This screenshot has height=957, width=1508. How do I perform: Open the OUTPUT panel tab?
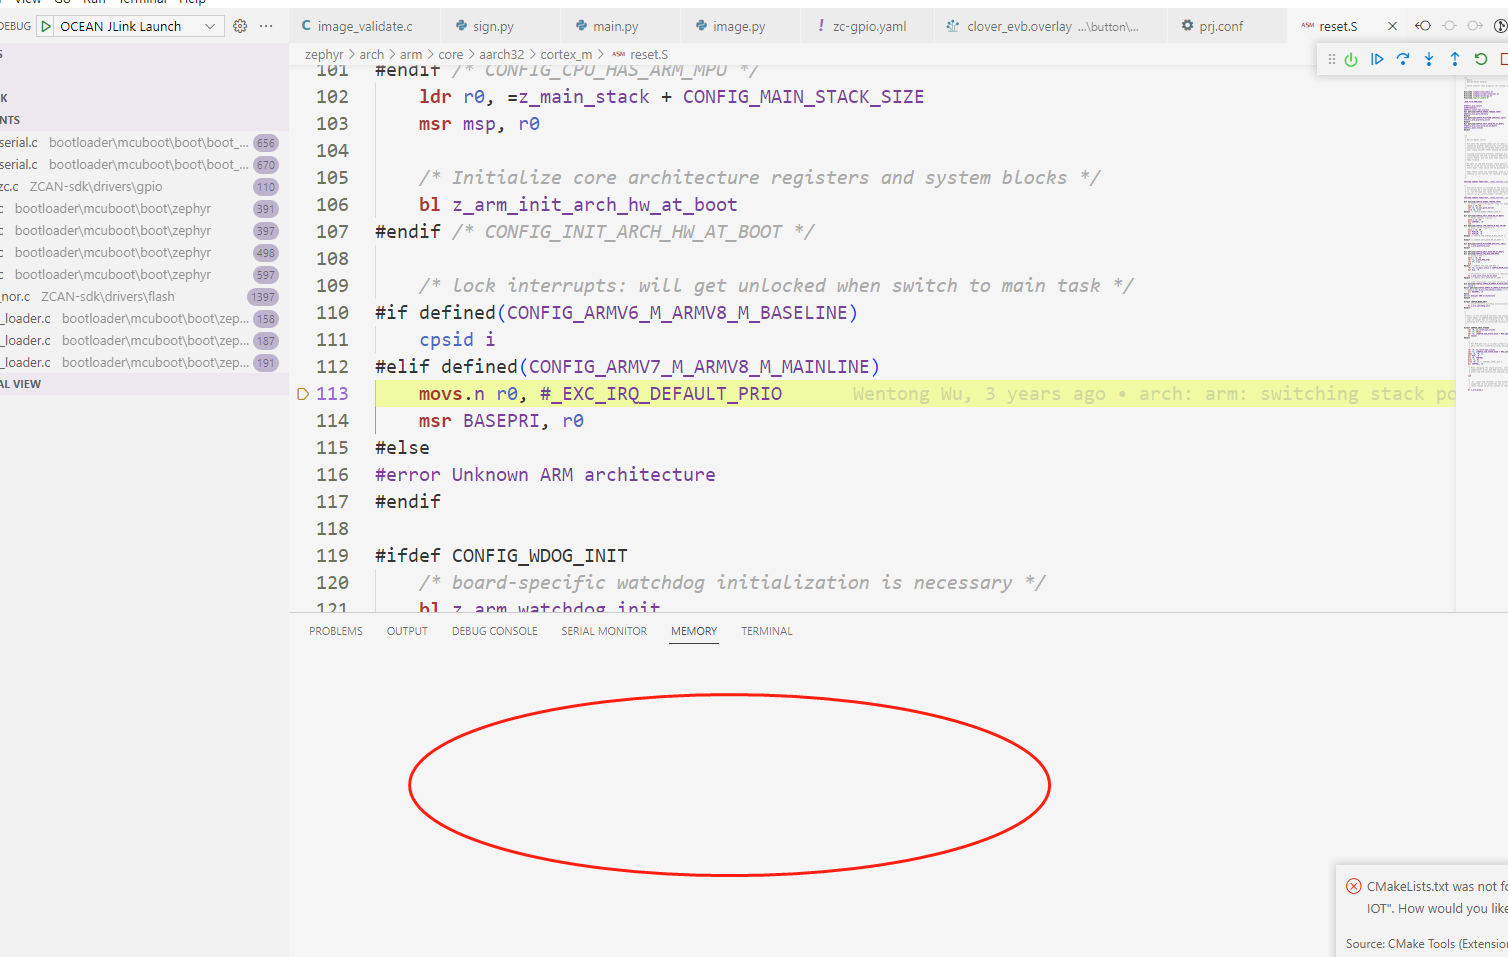pyautogui.click(x=407, y=631)
